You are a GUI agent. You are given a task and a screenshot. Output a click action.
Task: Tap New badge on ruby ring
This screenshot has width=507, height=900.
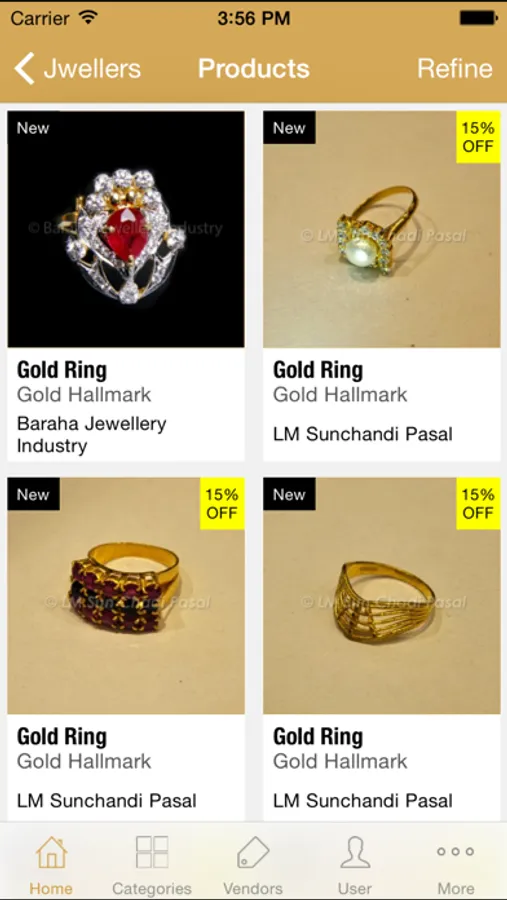[33, 127]
